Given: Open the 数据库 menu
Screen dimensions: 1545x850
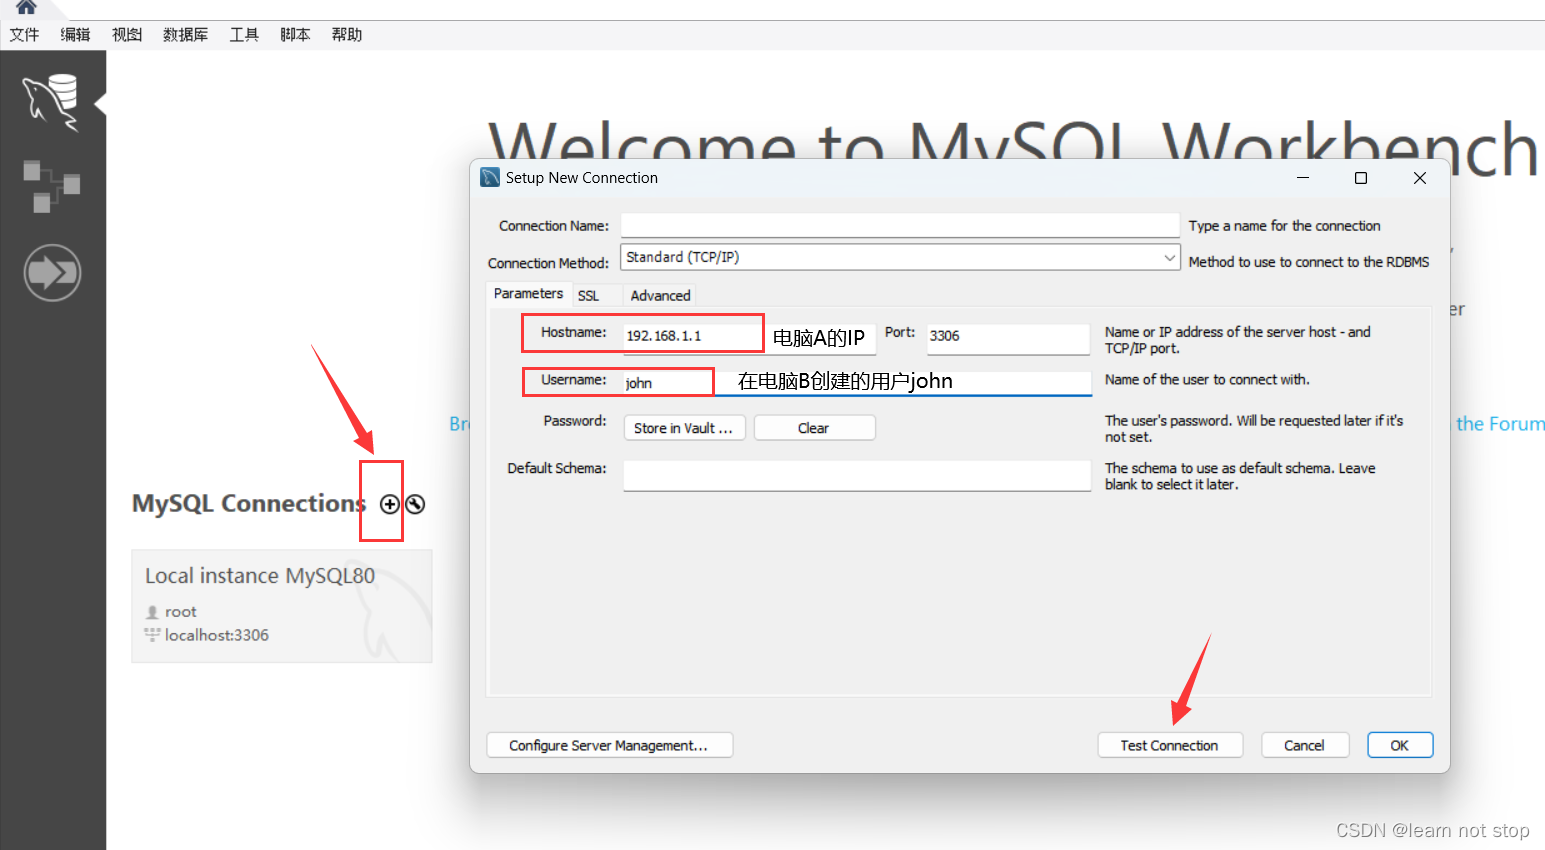Looking at the screenshot, I should pos(185,34).
